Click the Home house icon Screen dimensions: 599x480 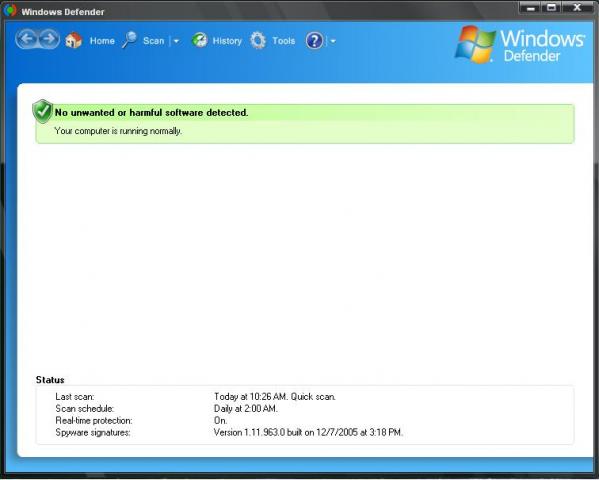point(73,41)
